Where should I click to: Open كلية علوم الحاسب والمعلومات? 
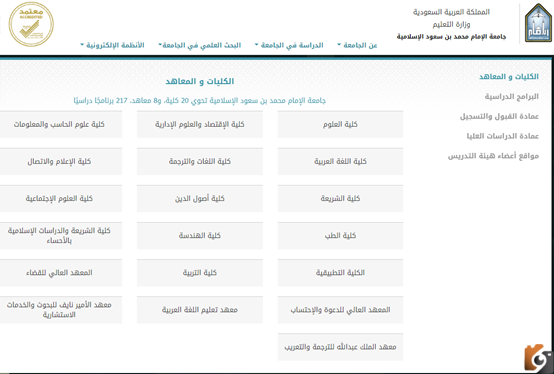click(x=60, y=124)
